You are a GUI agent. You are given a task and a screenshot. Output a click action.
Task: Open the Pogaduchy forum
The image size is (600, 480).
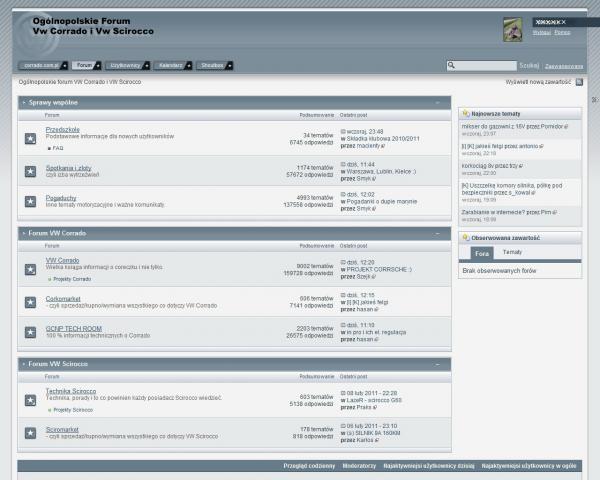coord(61,198)
